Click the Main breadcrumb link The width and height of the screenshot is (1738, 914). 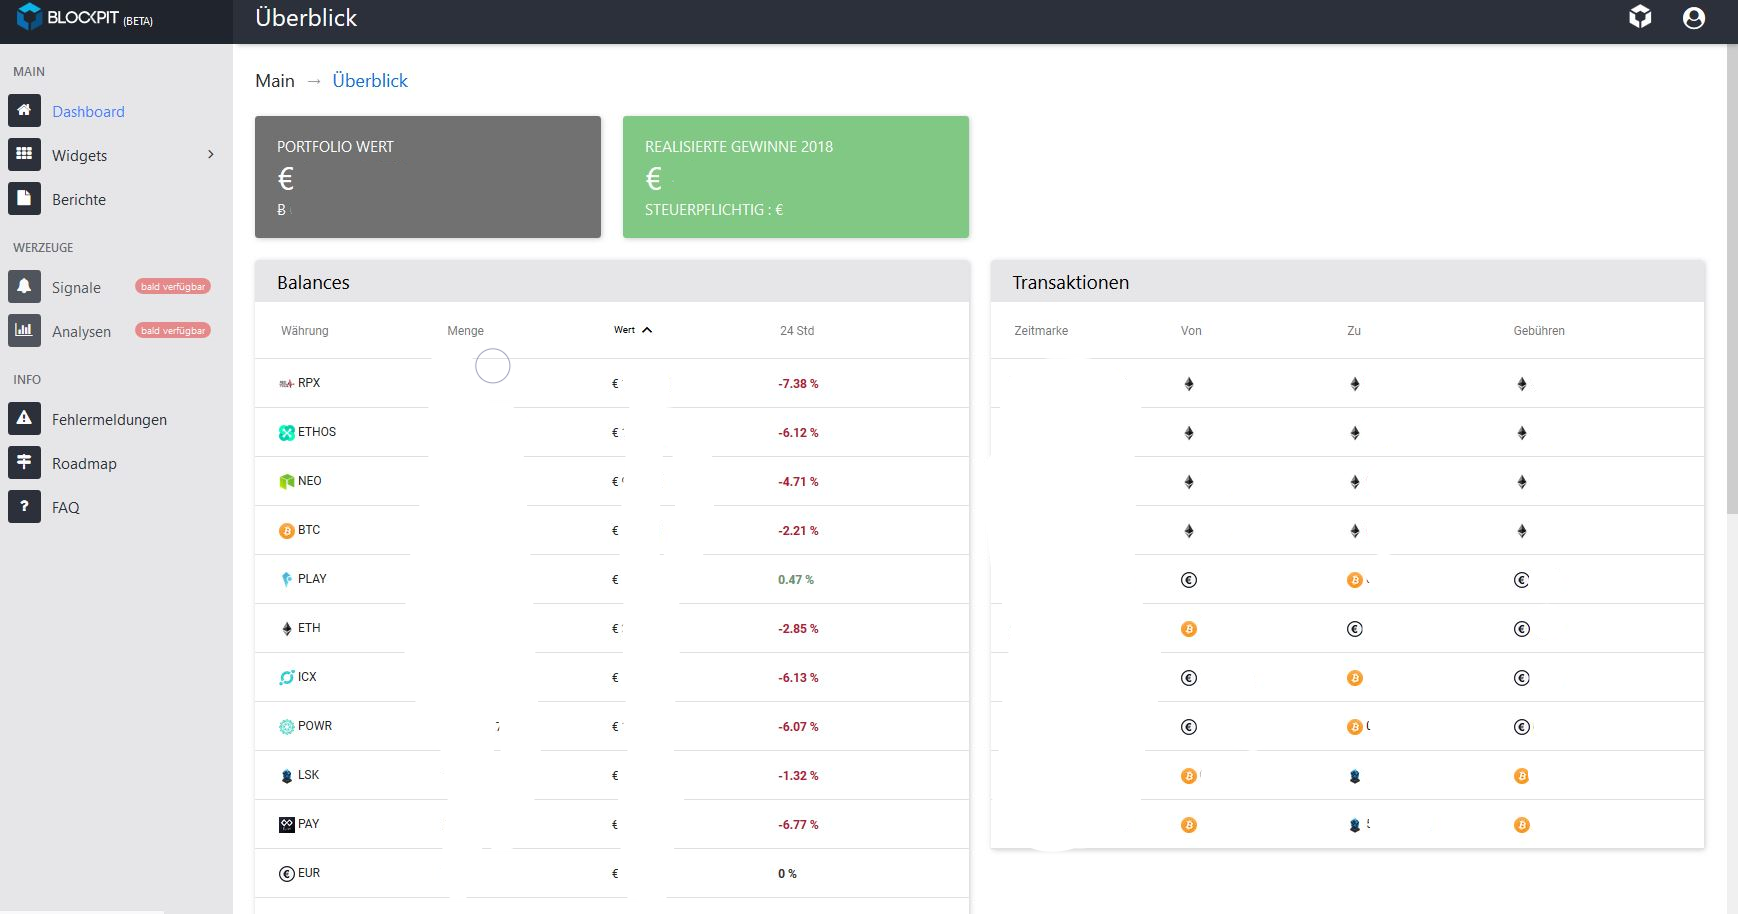click(275, 81)
